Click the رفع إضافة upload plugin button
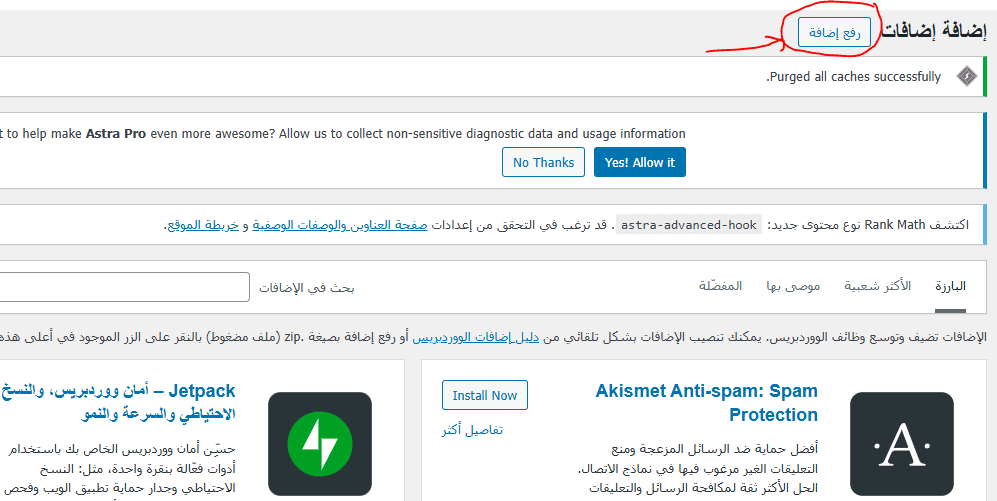 pos(834,32)
